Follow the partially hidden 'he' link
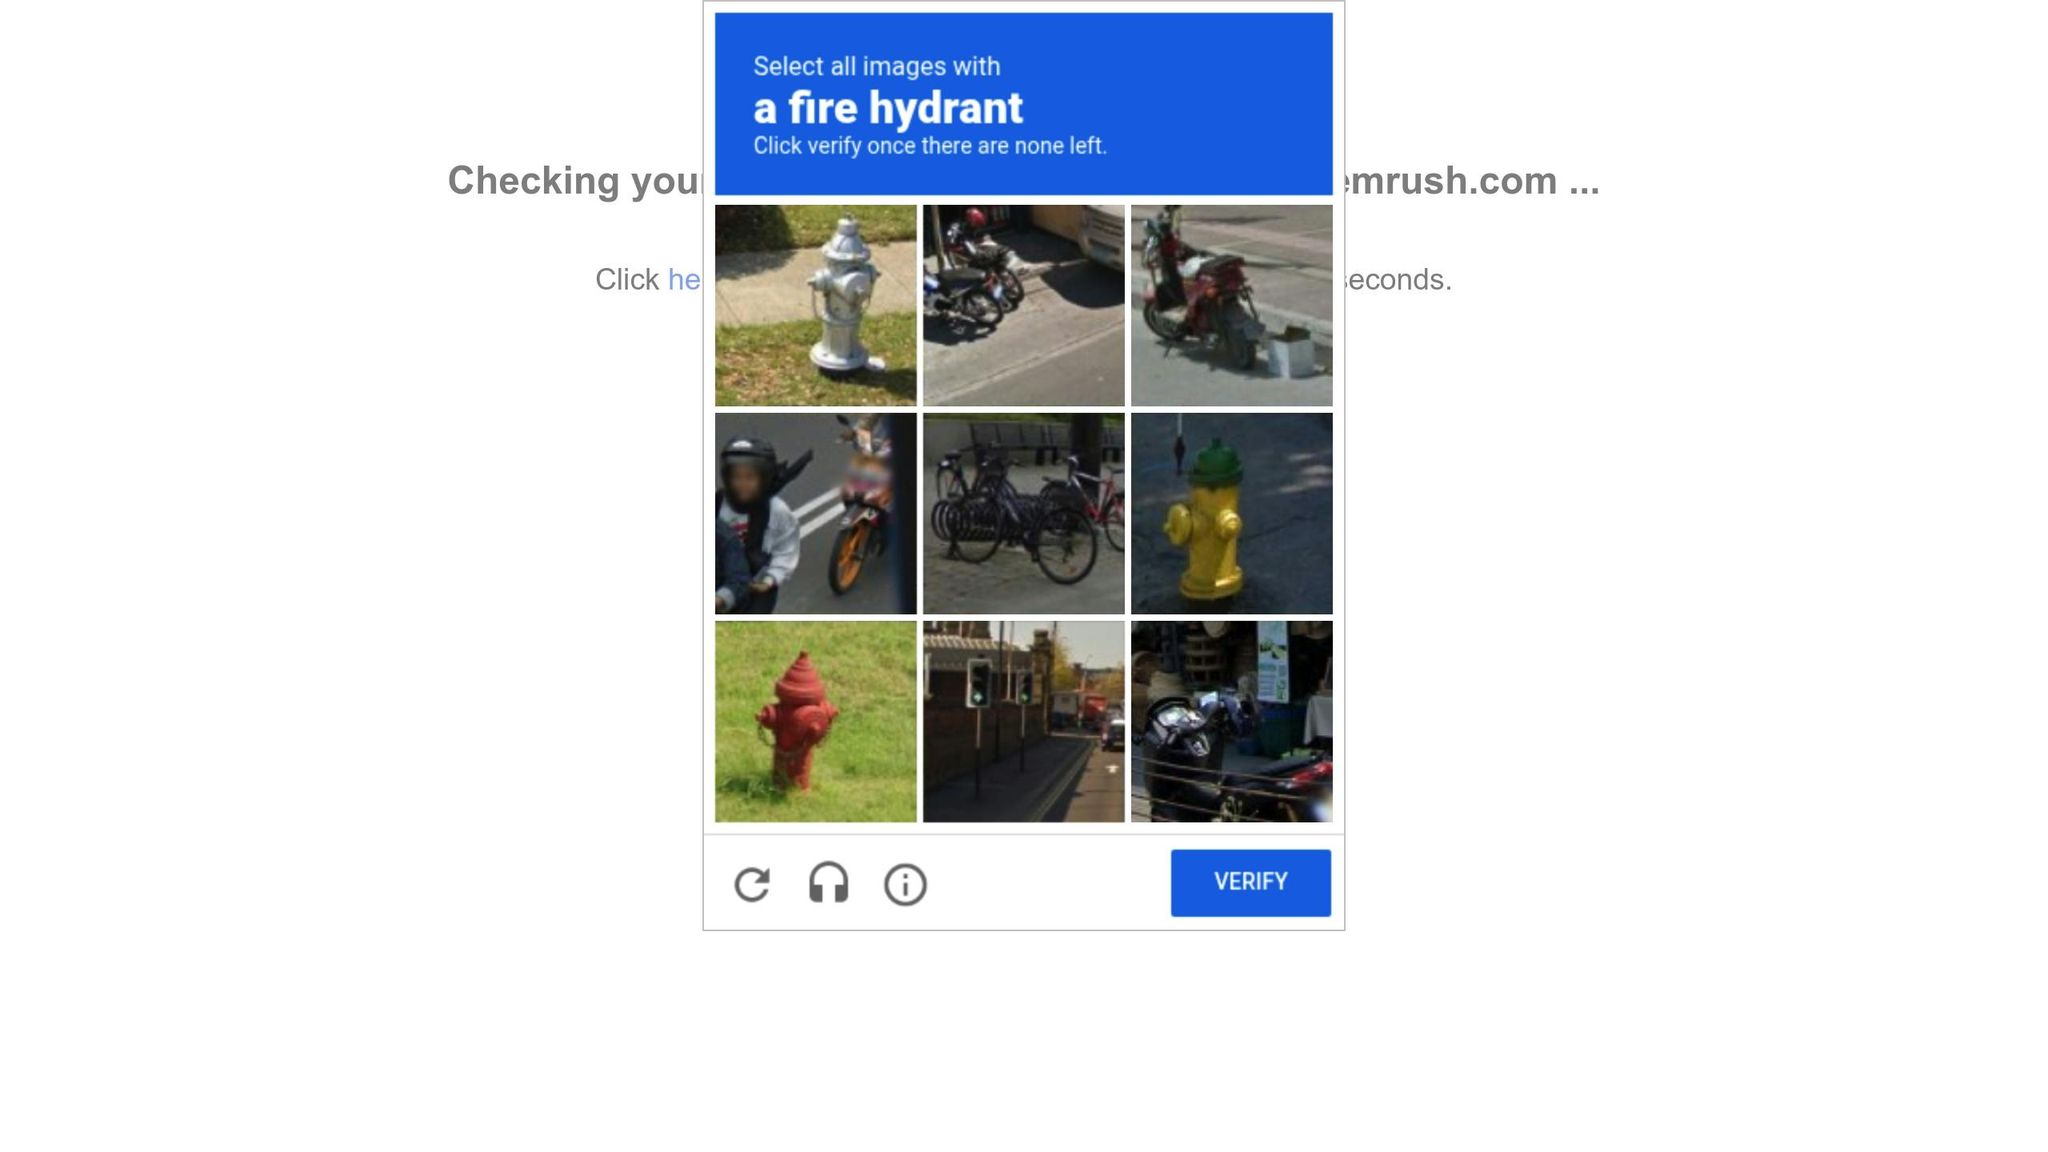This screenshot has width=2048, height=1152. tap(684, 280)
